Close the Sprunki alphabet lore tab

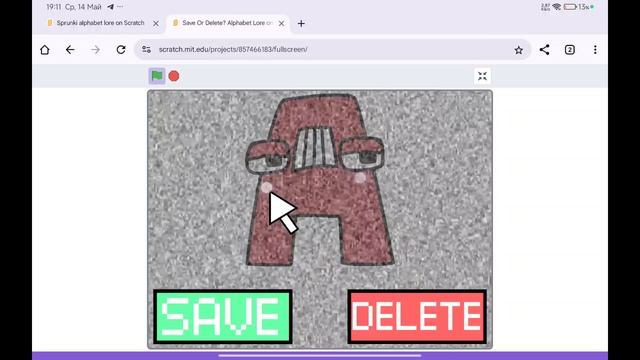pos(156,24)
